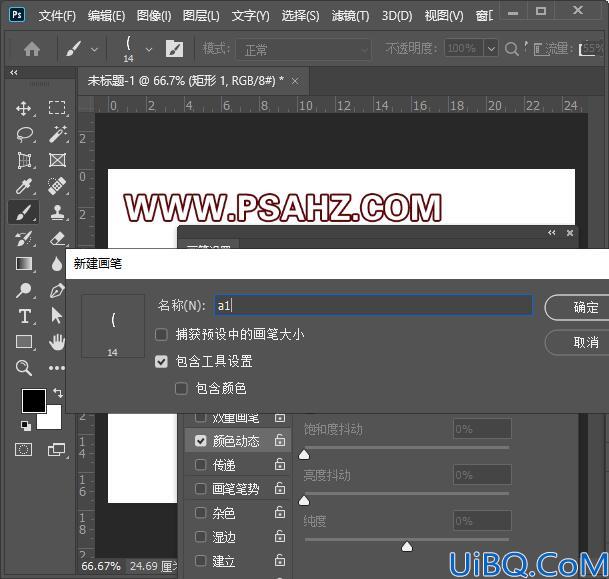609x579 pixels.
Task: Click the zoom percentage 66.67% field
Action: point(101,566)
